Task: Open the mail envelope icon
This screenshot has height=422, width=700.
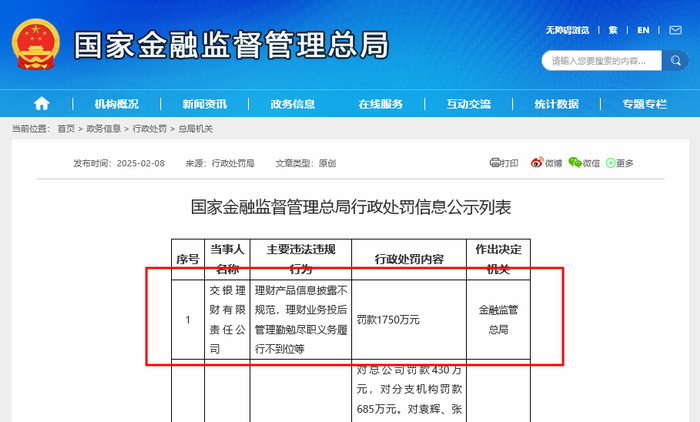Action: pyautogui.click(x=675, y=30)
